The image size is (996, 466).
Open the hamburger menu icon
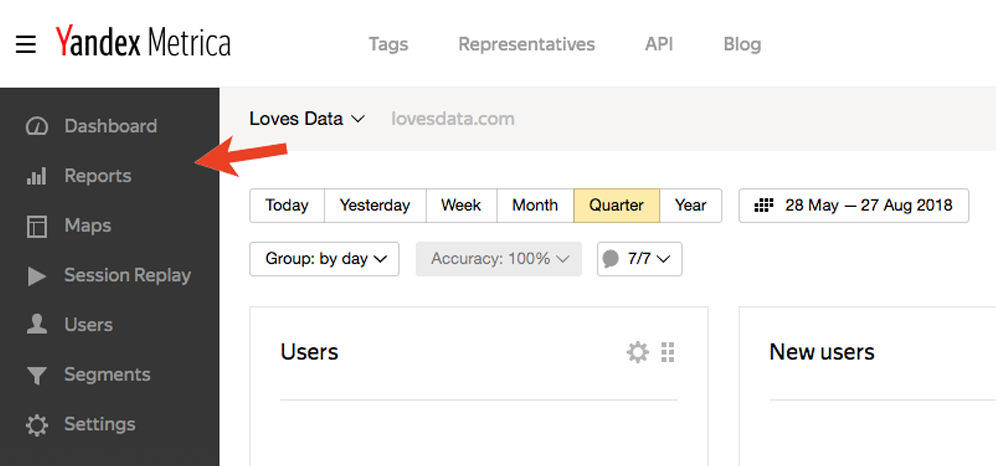click(x=25, y=45)
